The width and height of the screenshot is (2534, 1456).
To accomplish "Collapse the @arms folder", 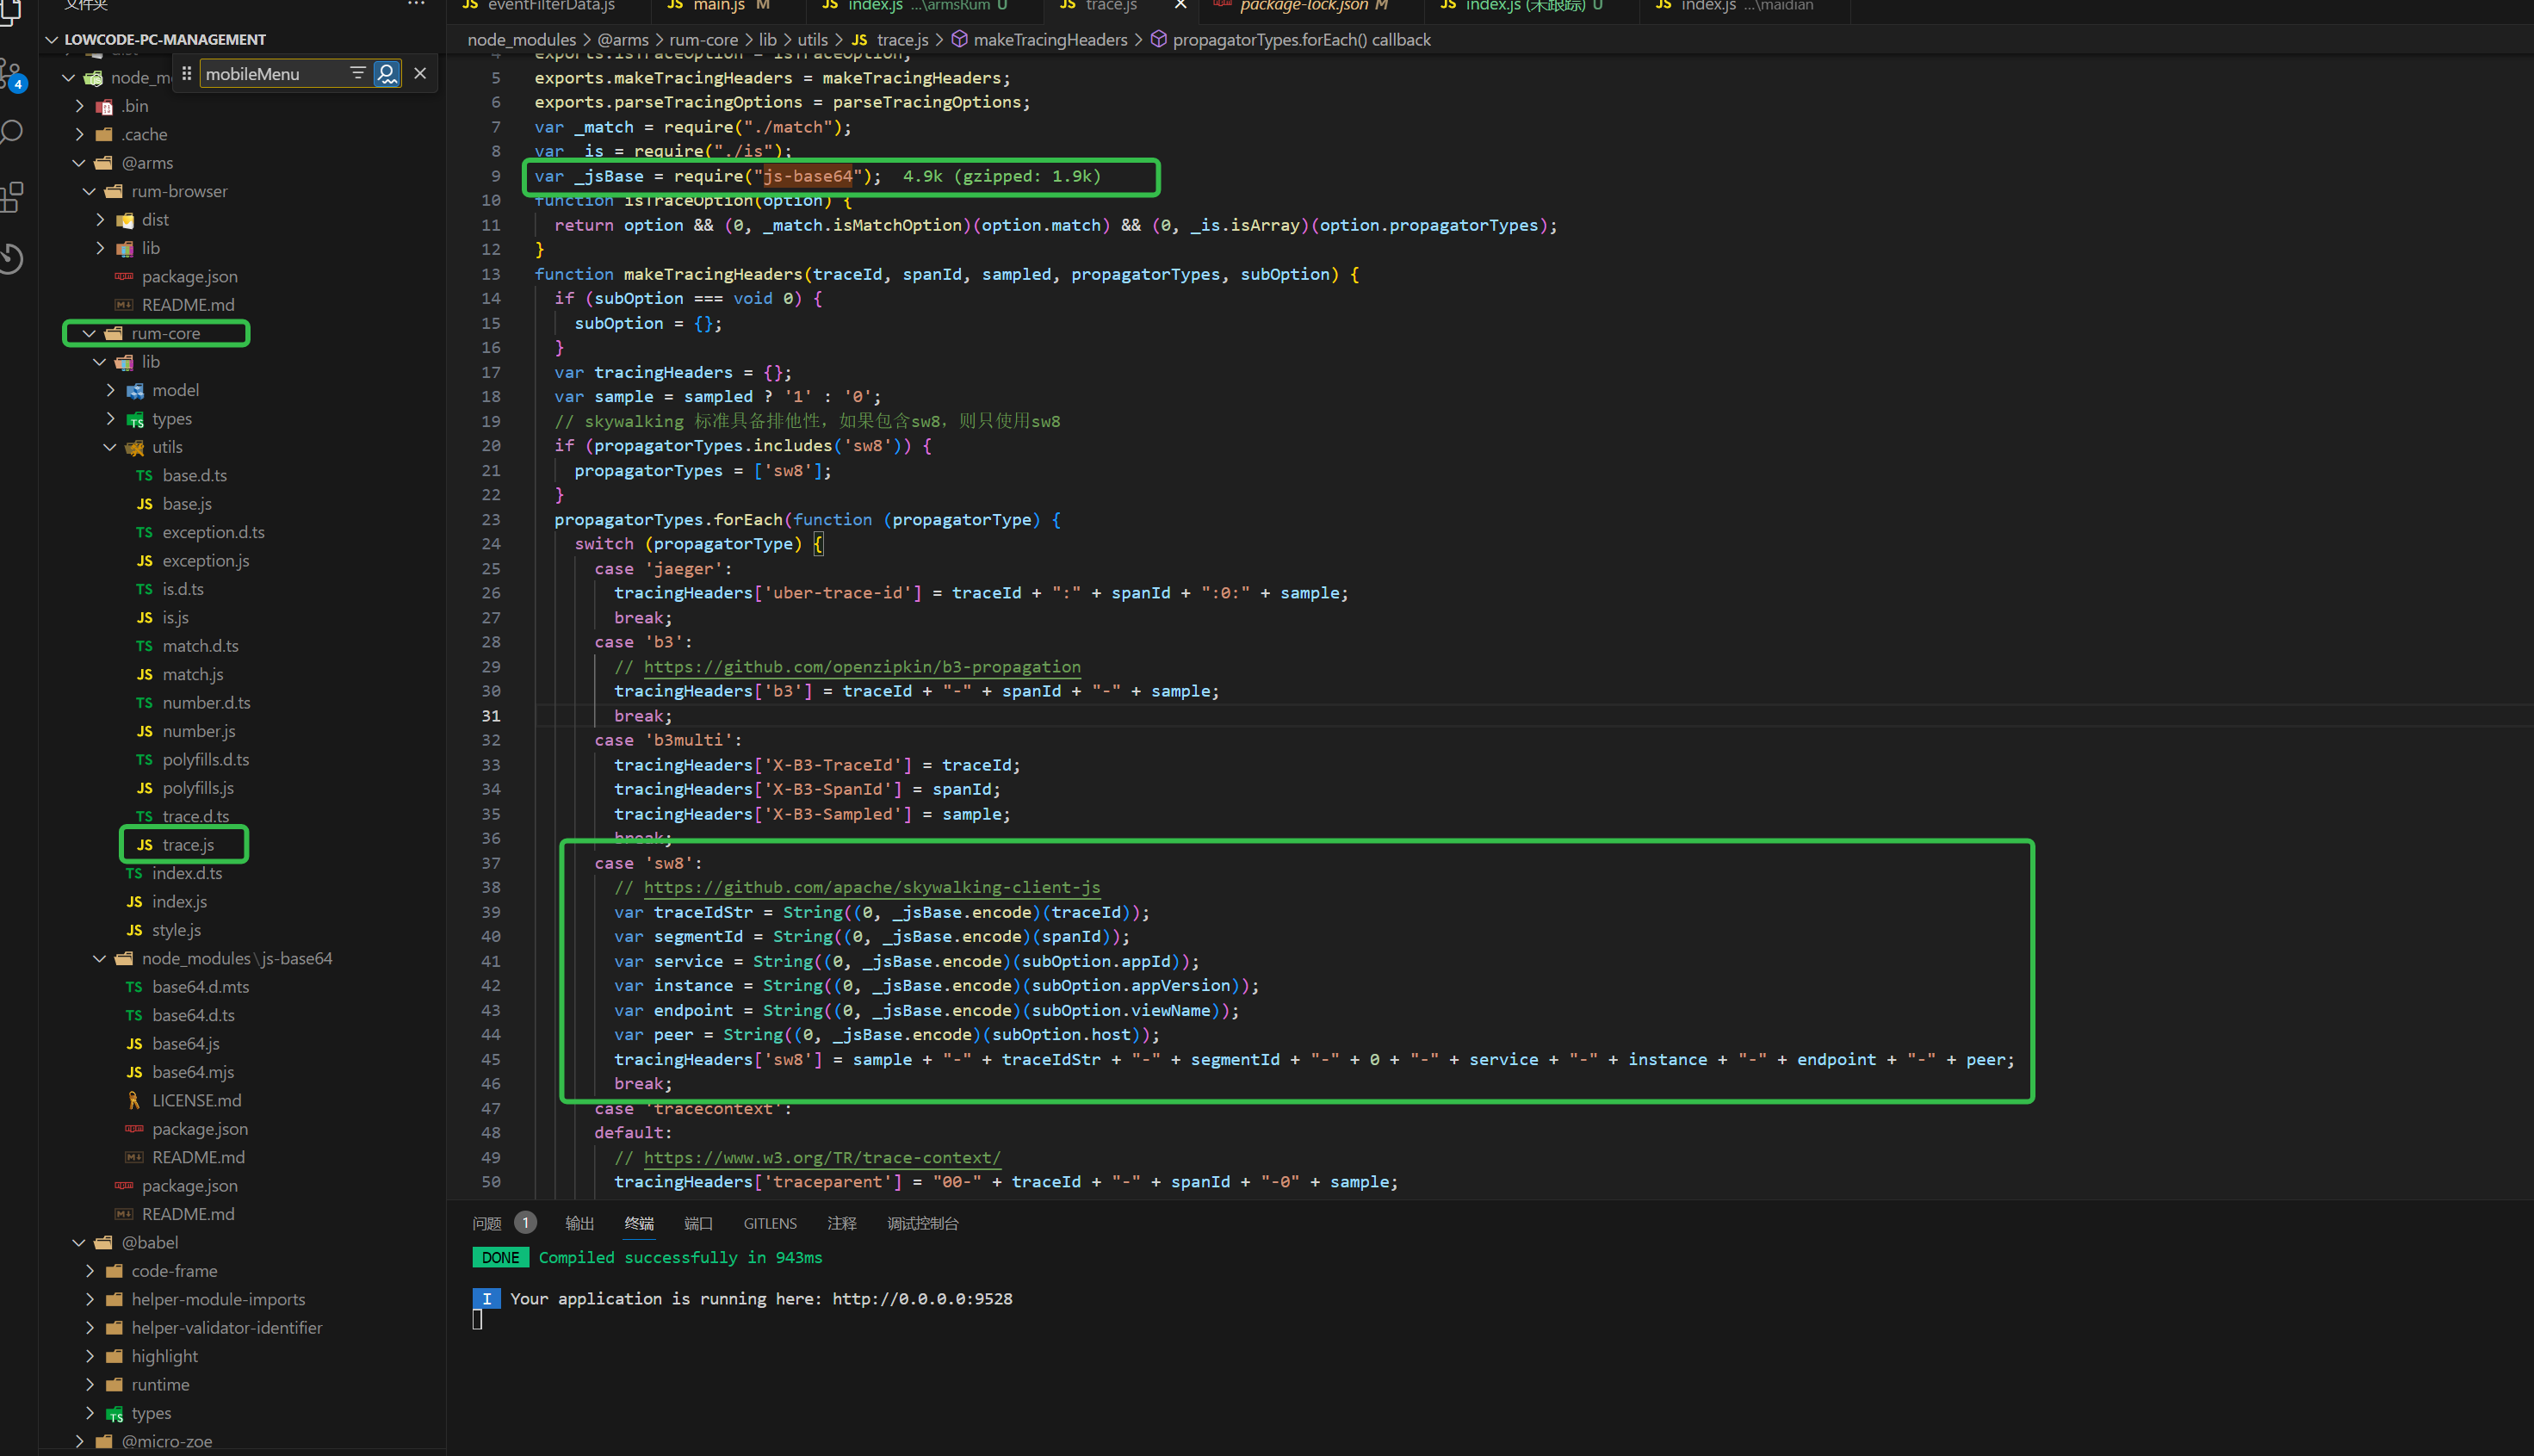I will (x=79, y=163).
